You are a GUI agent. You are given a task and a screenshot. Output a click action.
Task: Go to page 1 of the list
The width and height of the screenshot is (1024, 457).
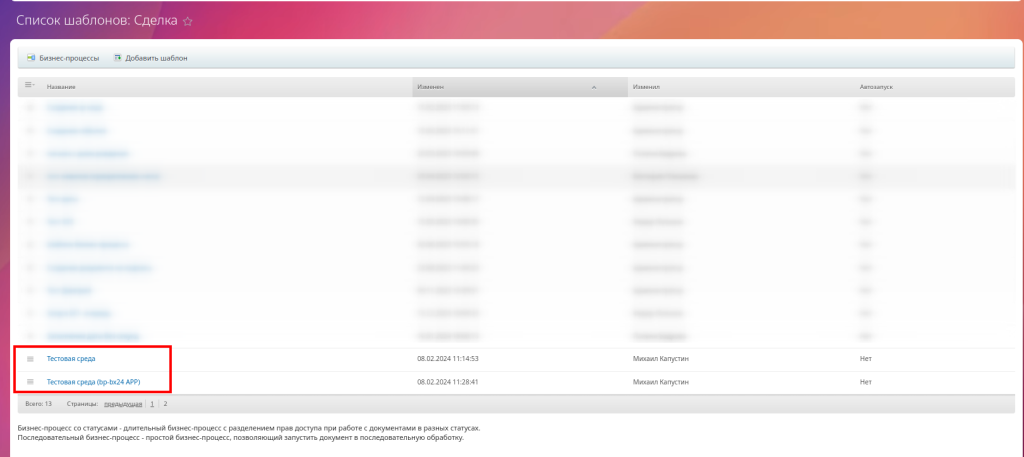[x=153, y=404]
